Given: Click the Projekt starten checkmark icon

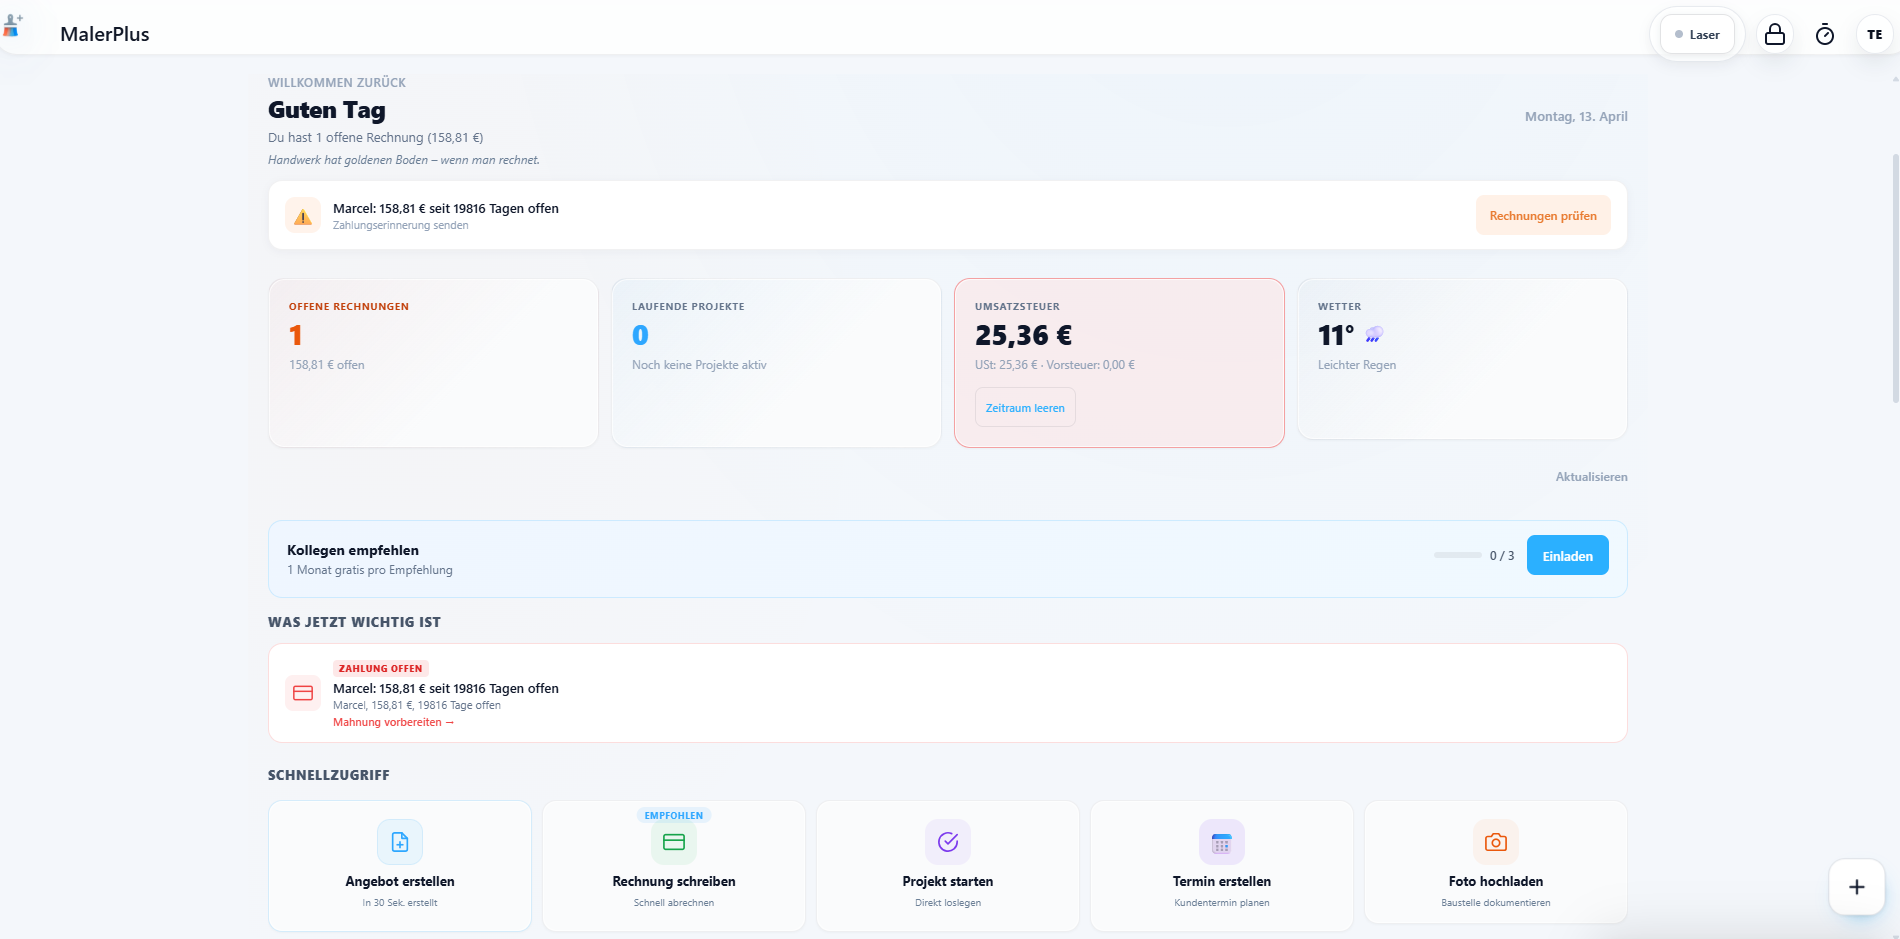Looking at the screenshot, I should coord(948,842).
